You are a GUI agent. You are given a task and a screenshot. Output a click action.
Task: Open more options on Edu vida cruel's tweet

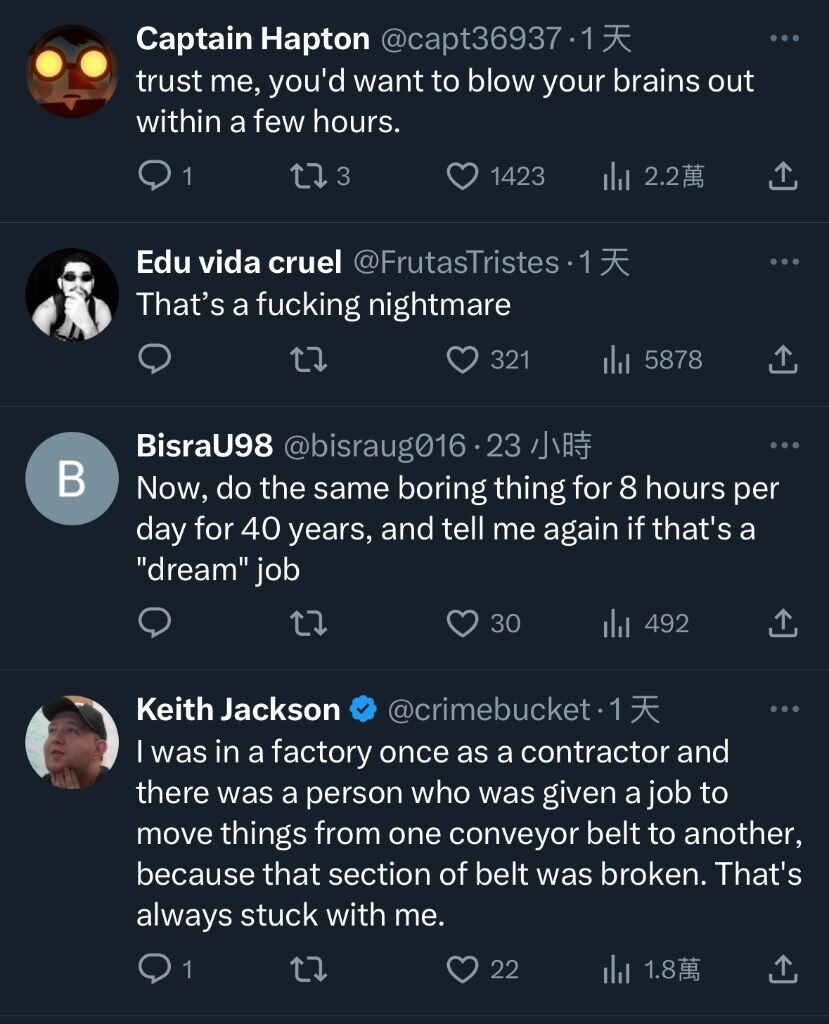(784, 262)
